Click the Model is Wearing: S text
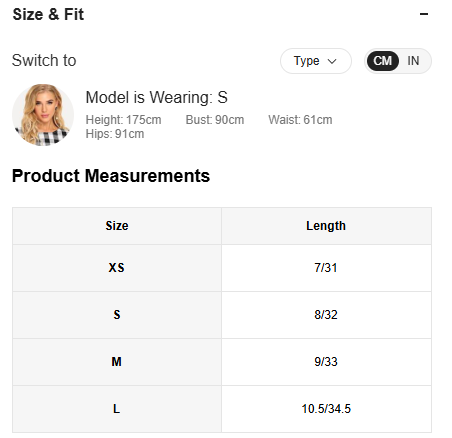Screen dimensions: 452x438 pyautogui.click(x=157, y=98)
